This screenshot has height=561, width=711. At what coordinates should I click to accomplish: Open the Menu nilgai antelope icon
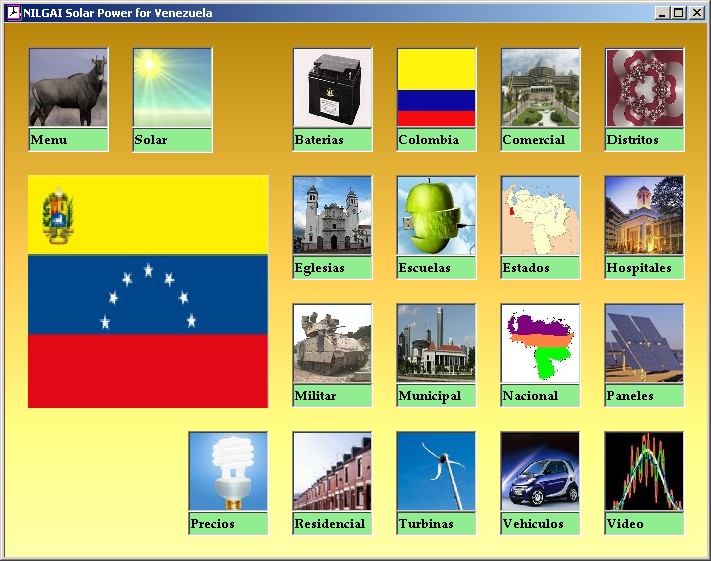point(68,87)
